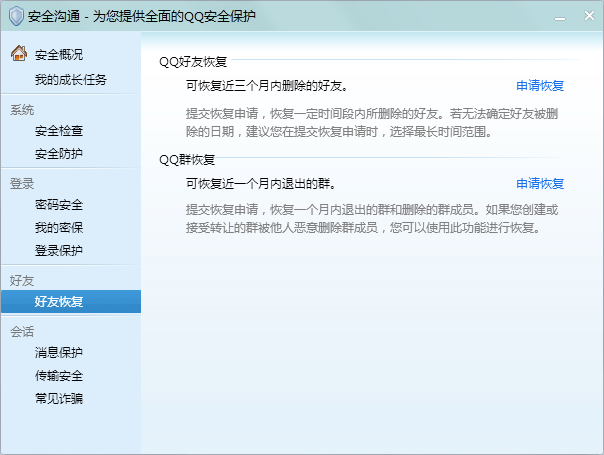Click the home icon beside 安全概况
604x455 pixels.
18,53
